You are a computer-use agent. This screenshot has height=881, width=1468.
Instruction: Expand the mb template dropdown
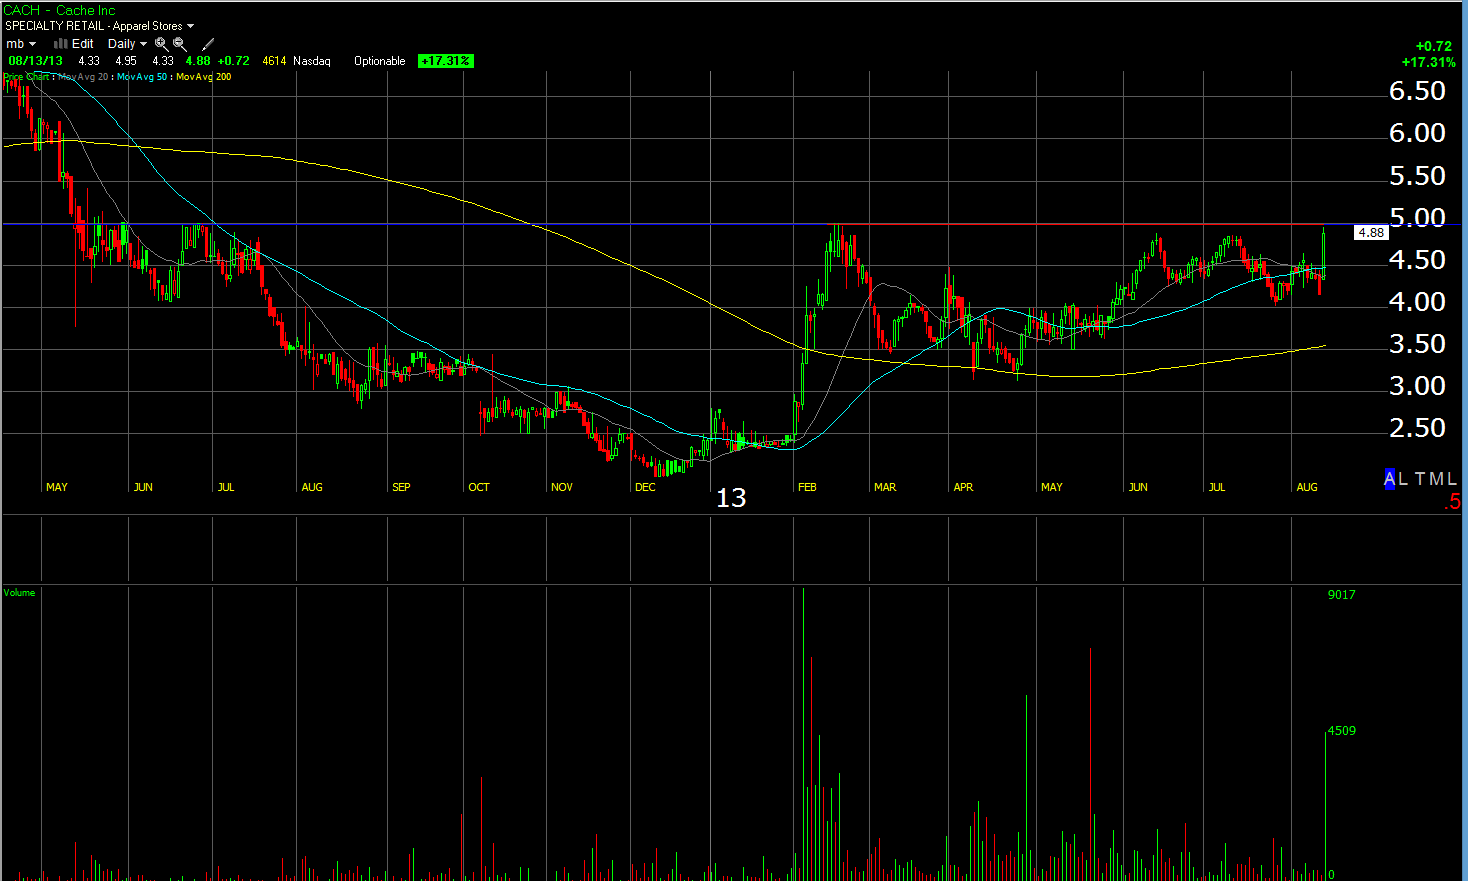[21, 44]
